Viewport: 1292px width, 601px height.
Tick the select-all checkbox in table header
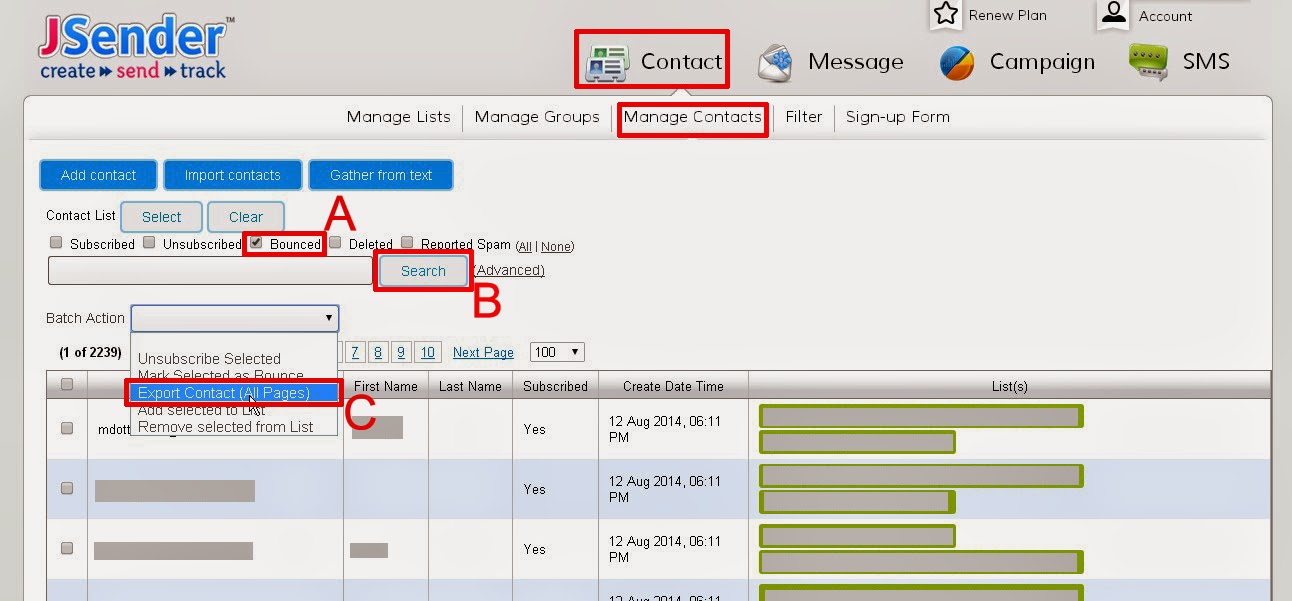coord(67,384)
